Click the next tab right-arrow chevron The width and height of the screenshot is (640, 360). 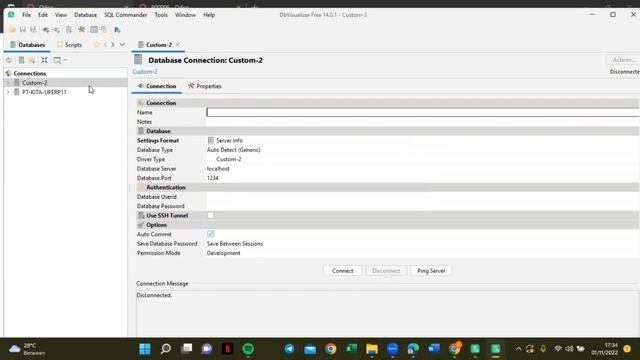[x=113, y=44]
